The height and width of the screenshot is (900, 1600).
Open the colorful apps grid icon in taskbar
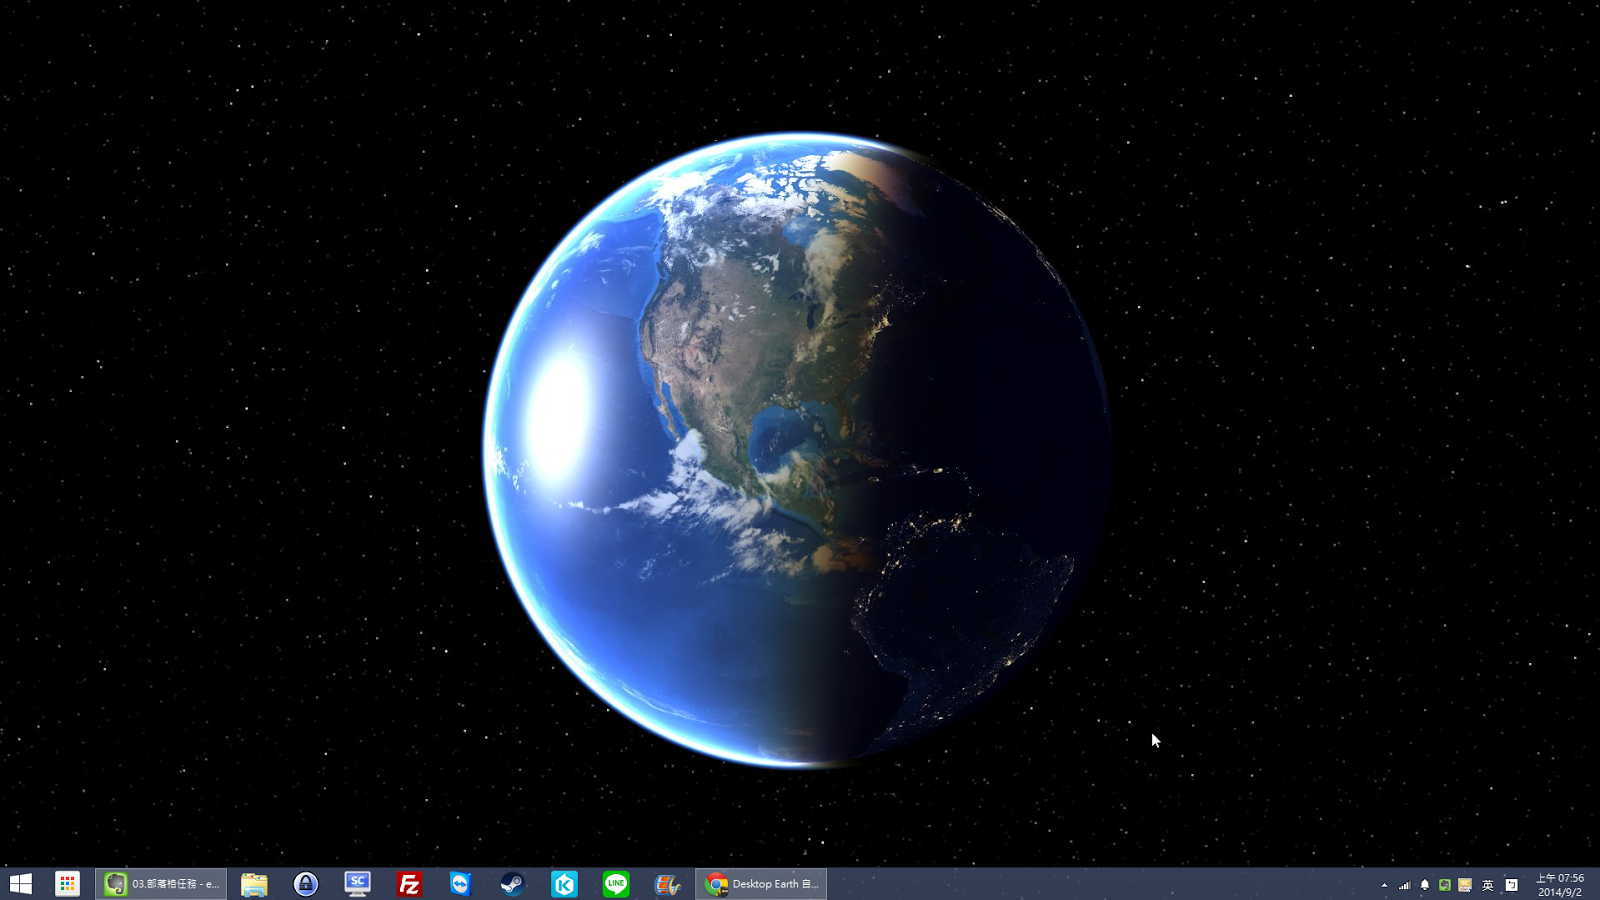tap(67, 884)
